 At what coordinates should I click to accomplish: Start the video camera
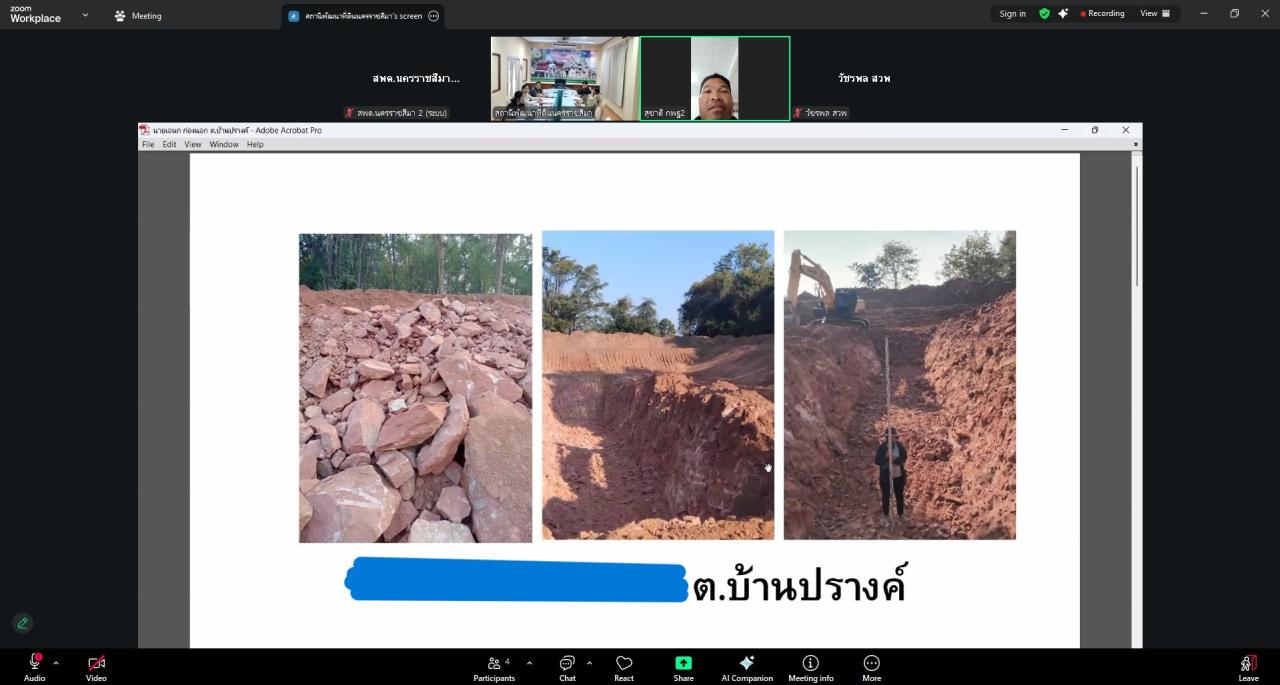click(96, 662)
